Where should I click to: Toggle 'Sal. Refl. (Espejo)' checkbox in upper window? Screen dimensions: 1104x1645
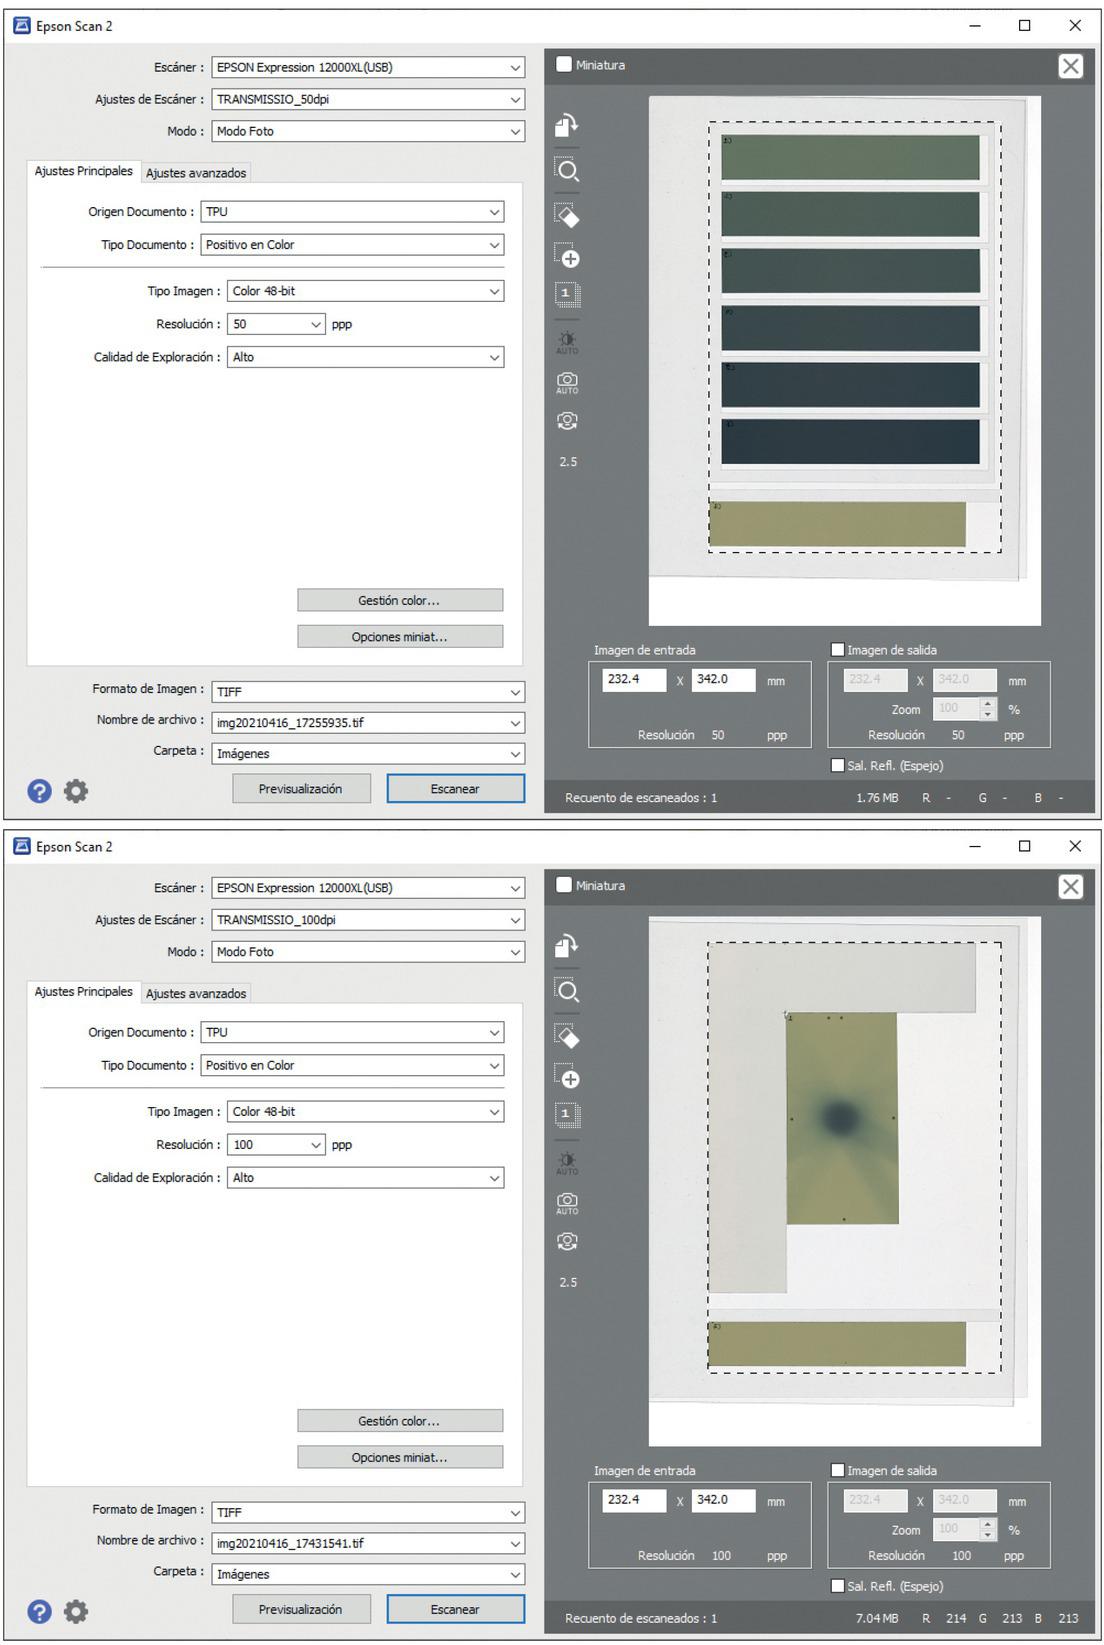point(838,765)
